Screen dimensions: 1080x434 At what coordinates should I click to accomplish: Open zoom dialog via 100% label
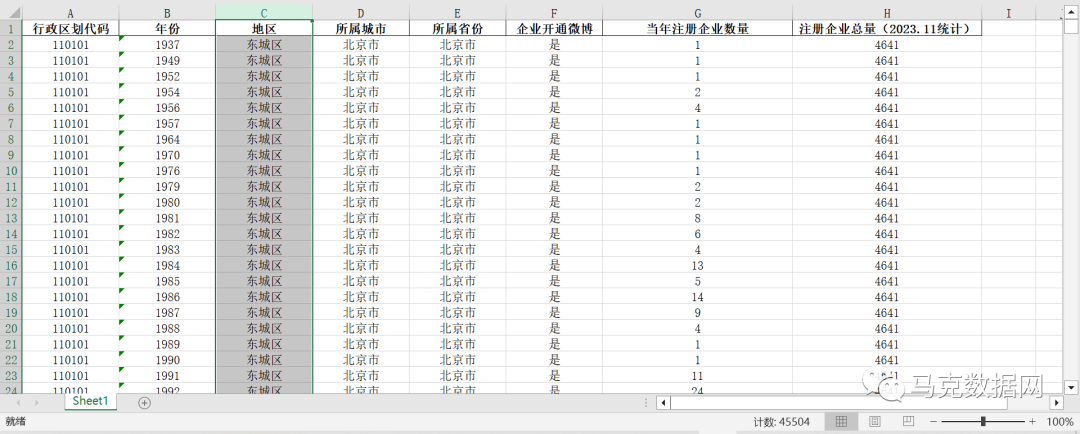click(1060, 422)
